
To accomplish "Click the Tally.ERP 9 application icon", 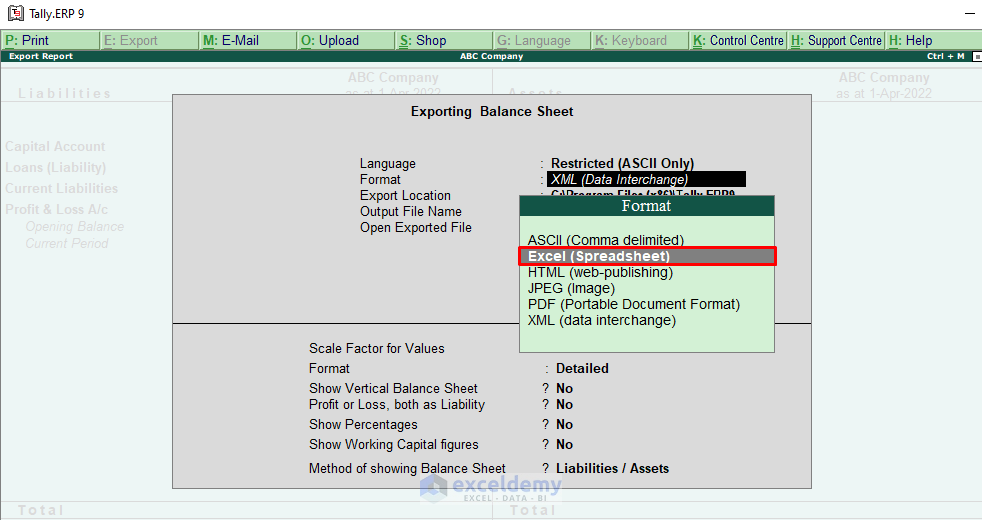I will (16, 13).
